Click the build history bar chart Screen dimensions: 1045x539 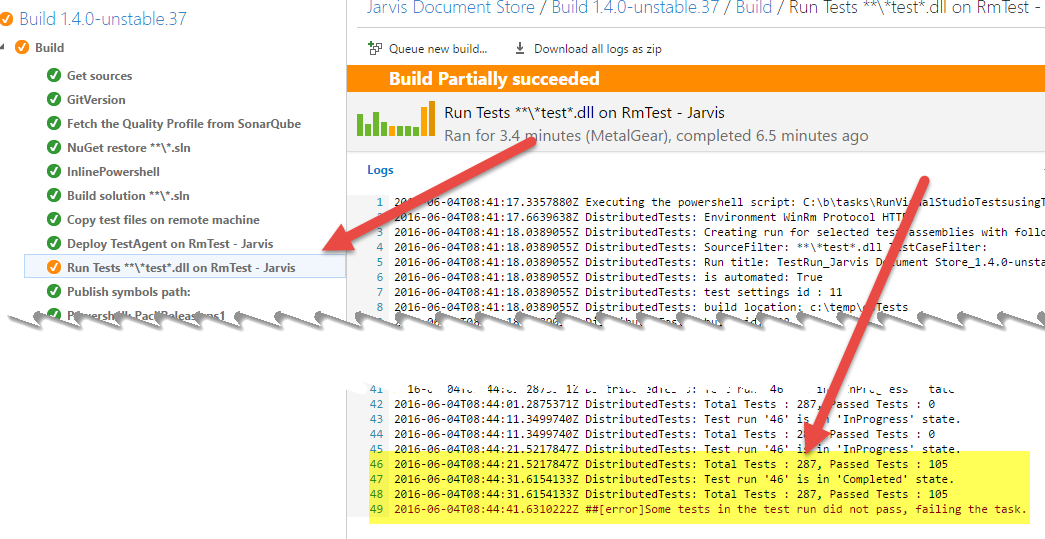tap(396, 119)
